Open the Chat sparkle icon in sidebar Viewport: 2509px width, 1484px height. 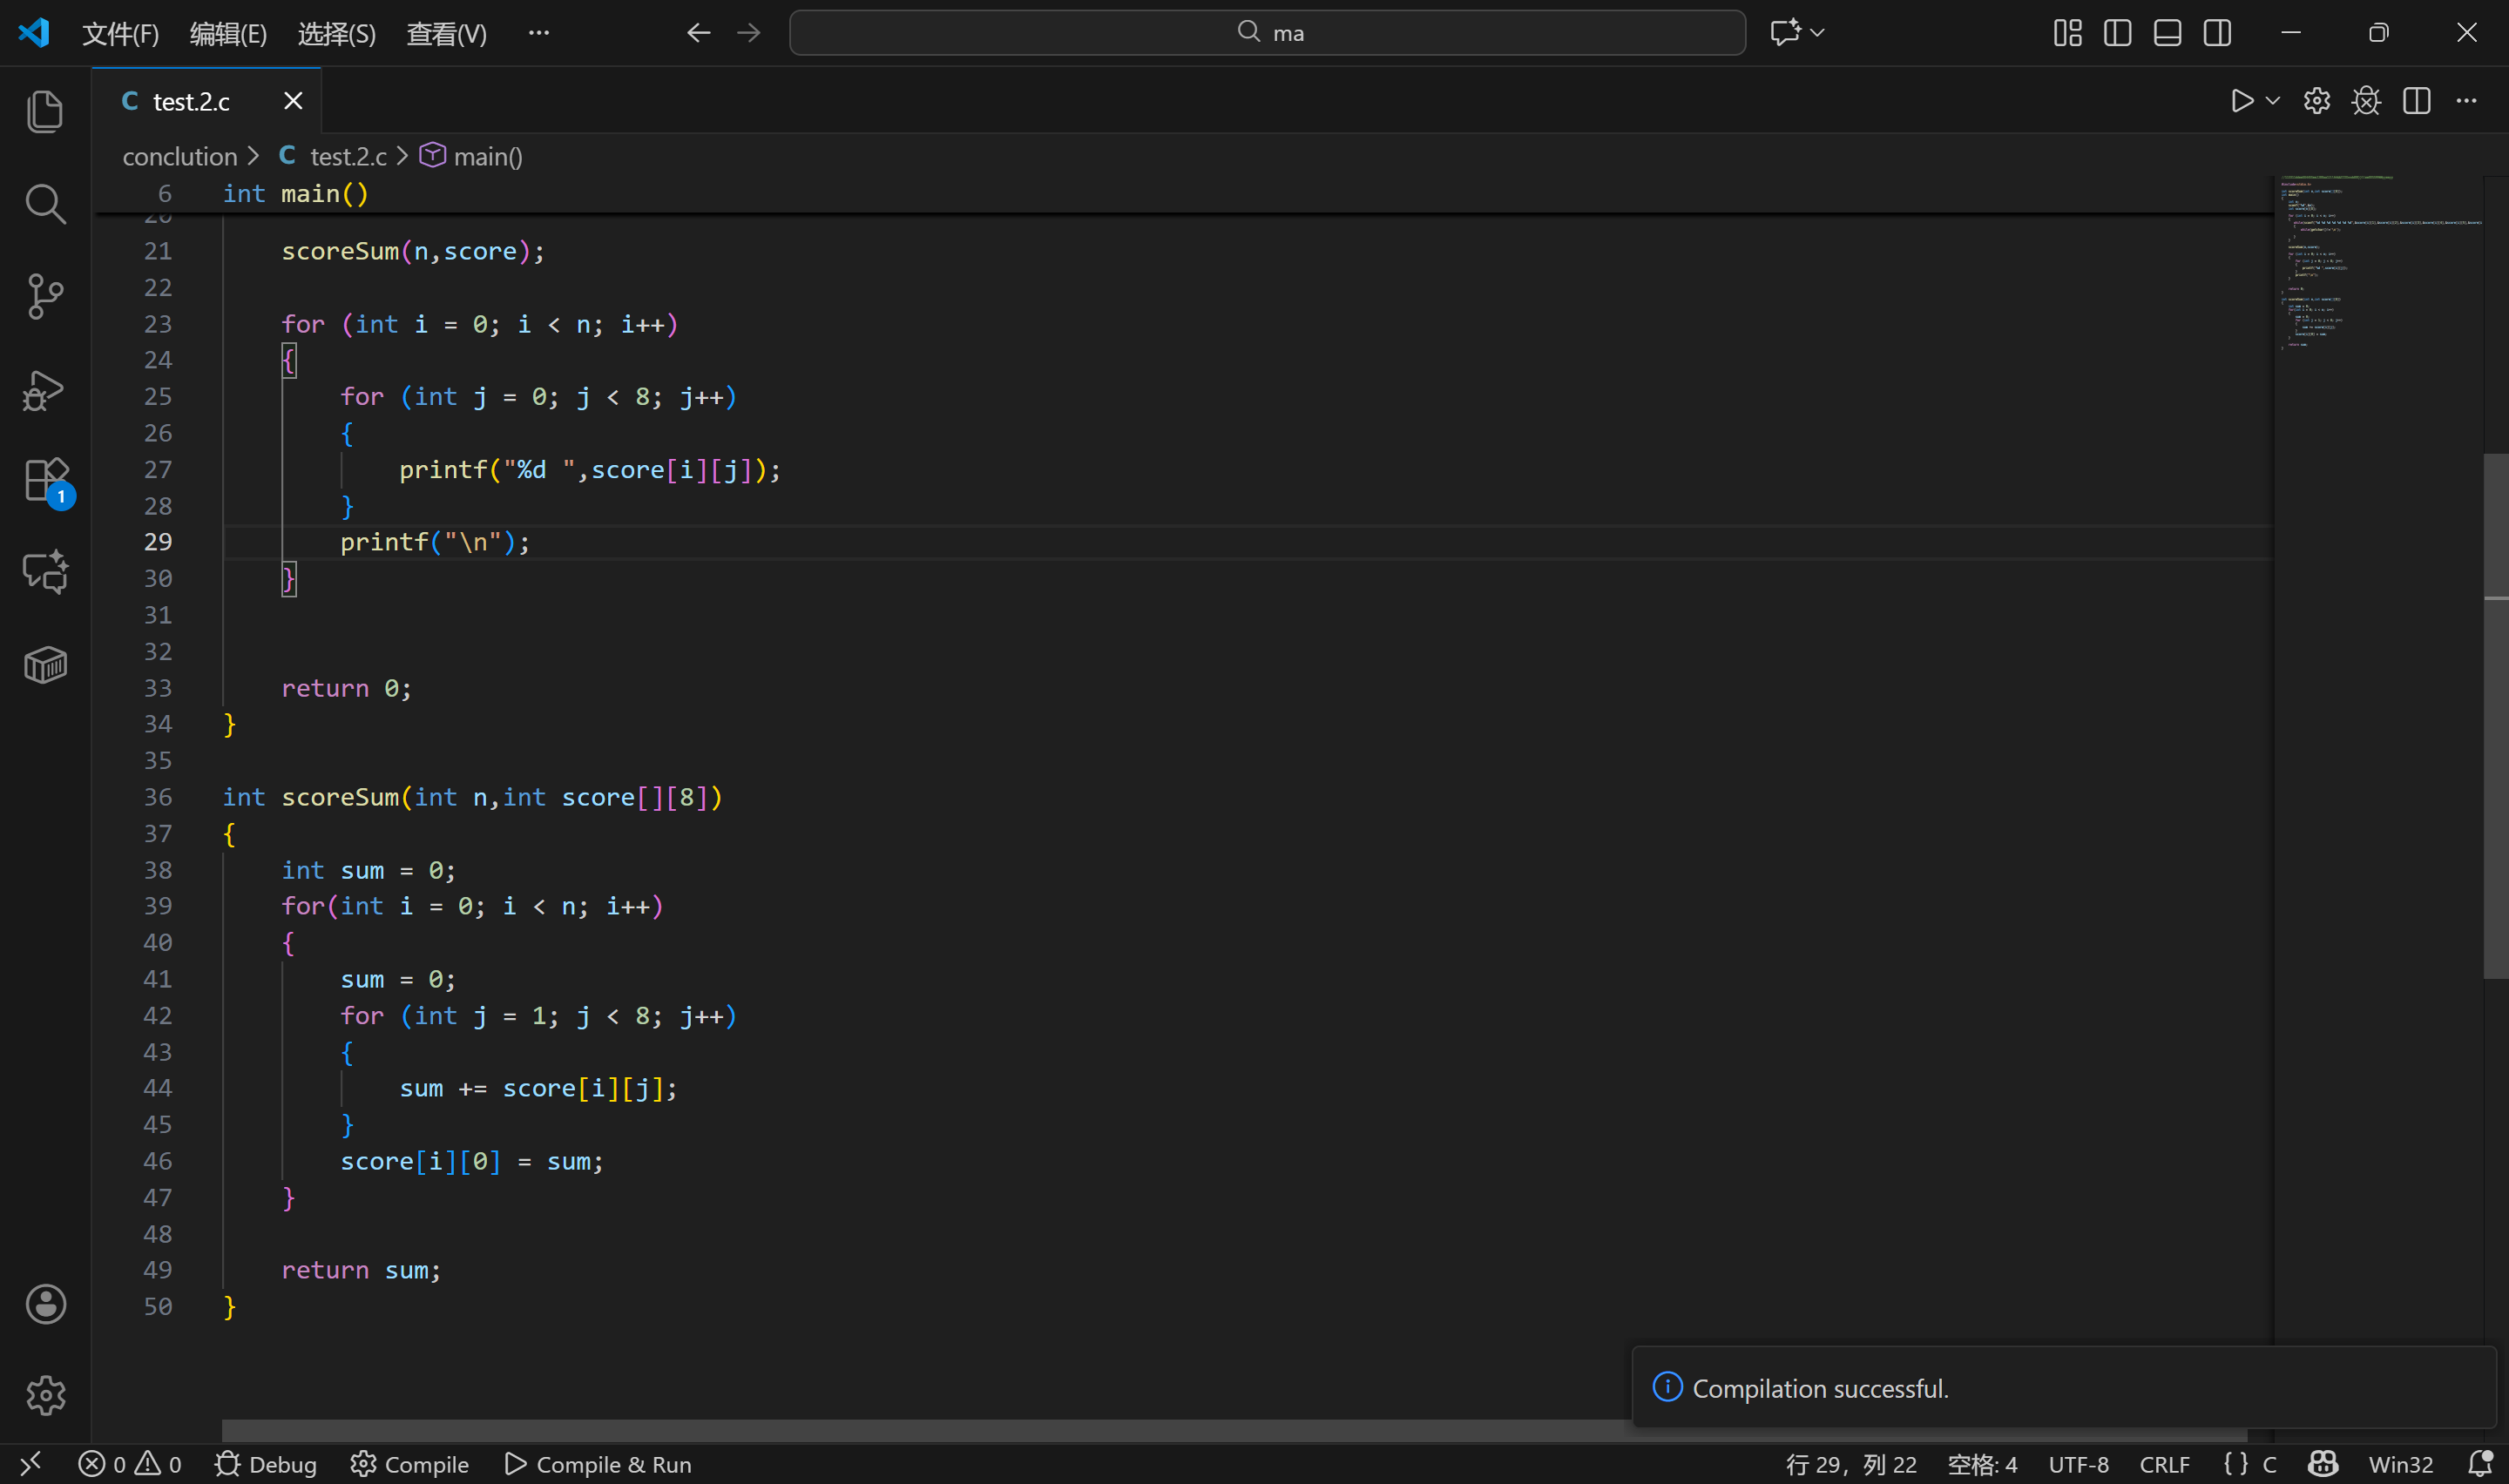(45, 572)
